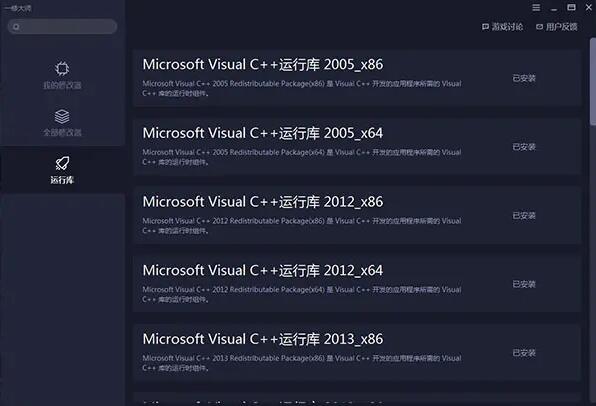The height and width of the screenshot is (406, 596).
Task: Open the 用户反馈 link
Action: click(562, 27)
